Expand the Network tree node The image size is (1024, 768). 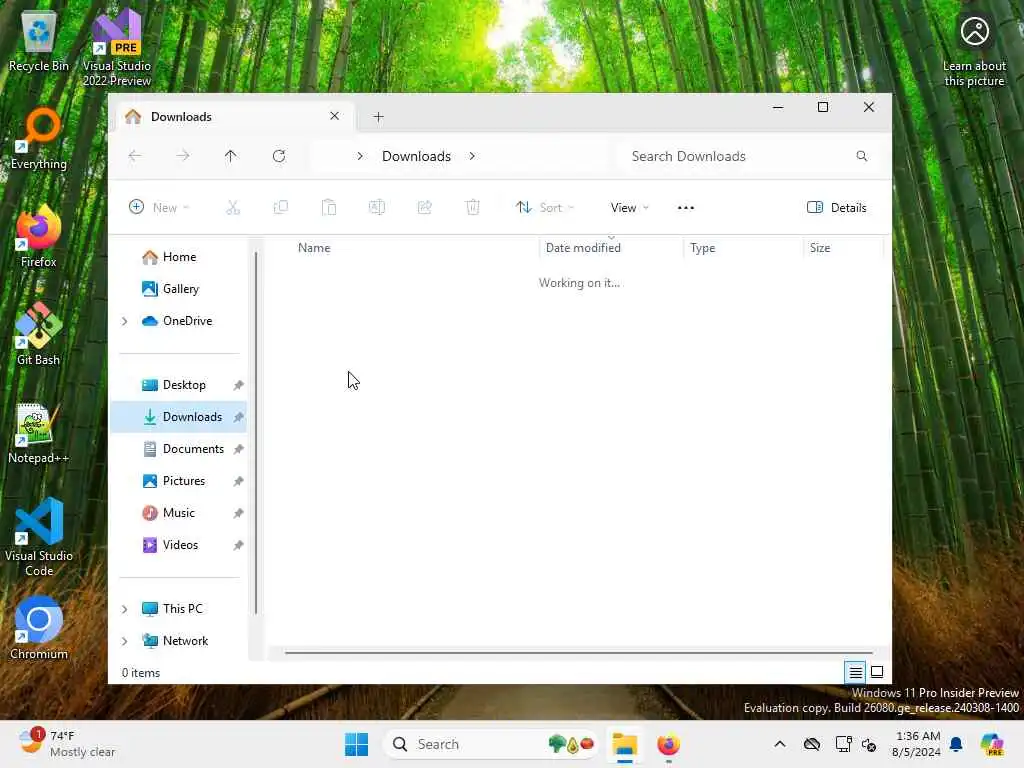click(125, 641)
